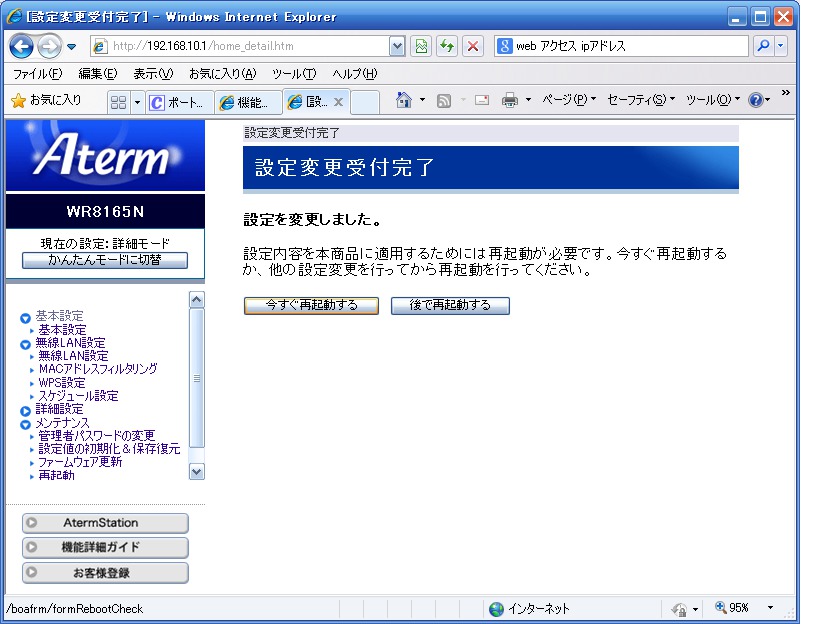Click the インターネット zone globe icon

[x=496, y=609]
